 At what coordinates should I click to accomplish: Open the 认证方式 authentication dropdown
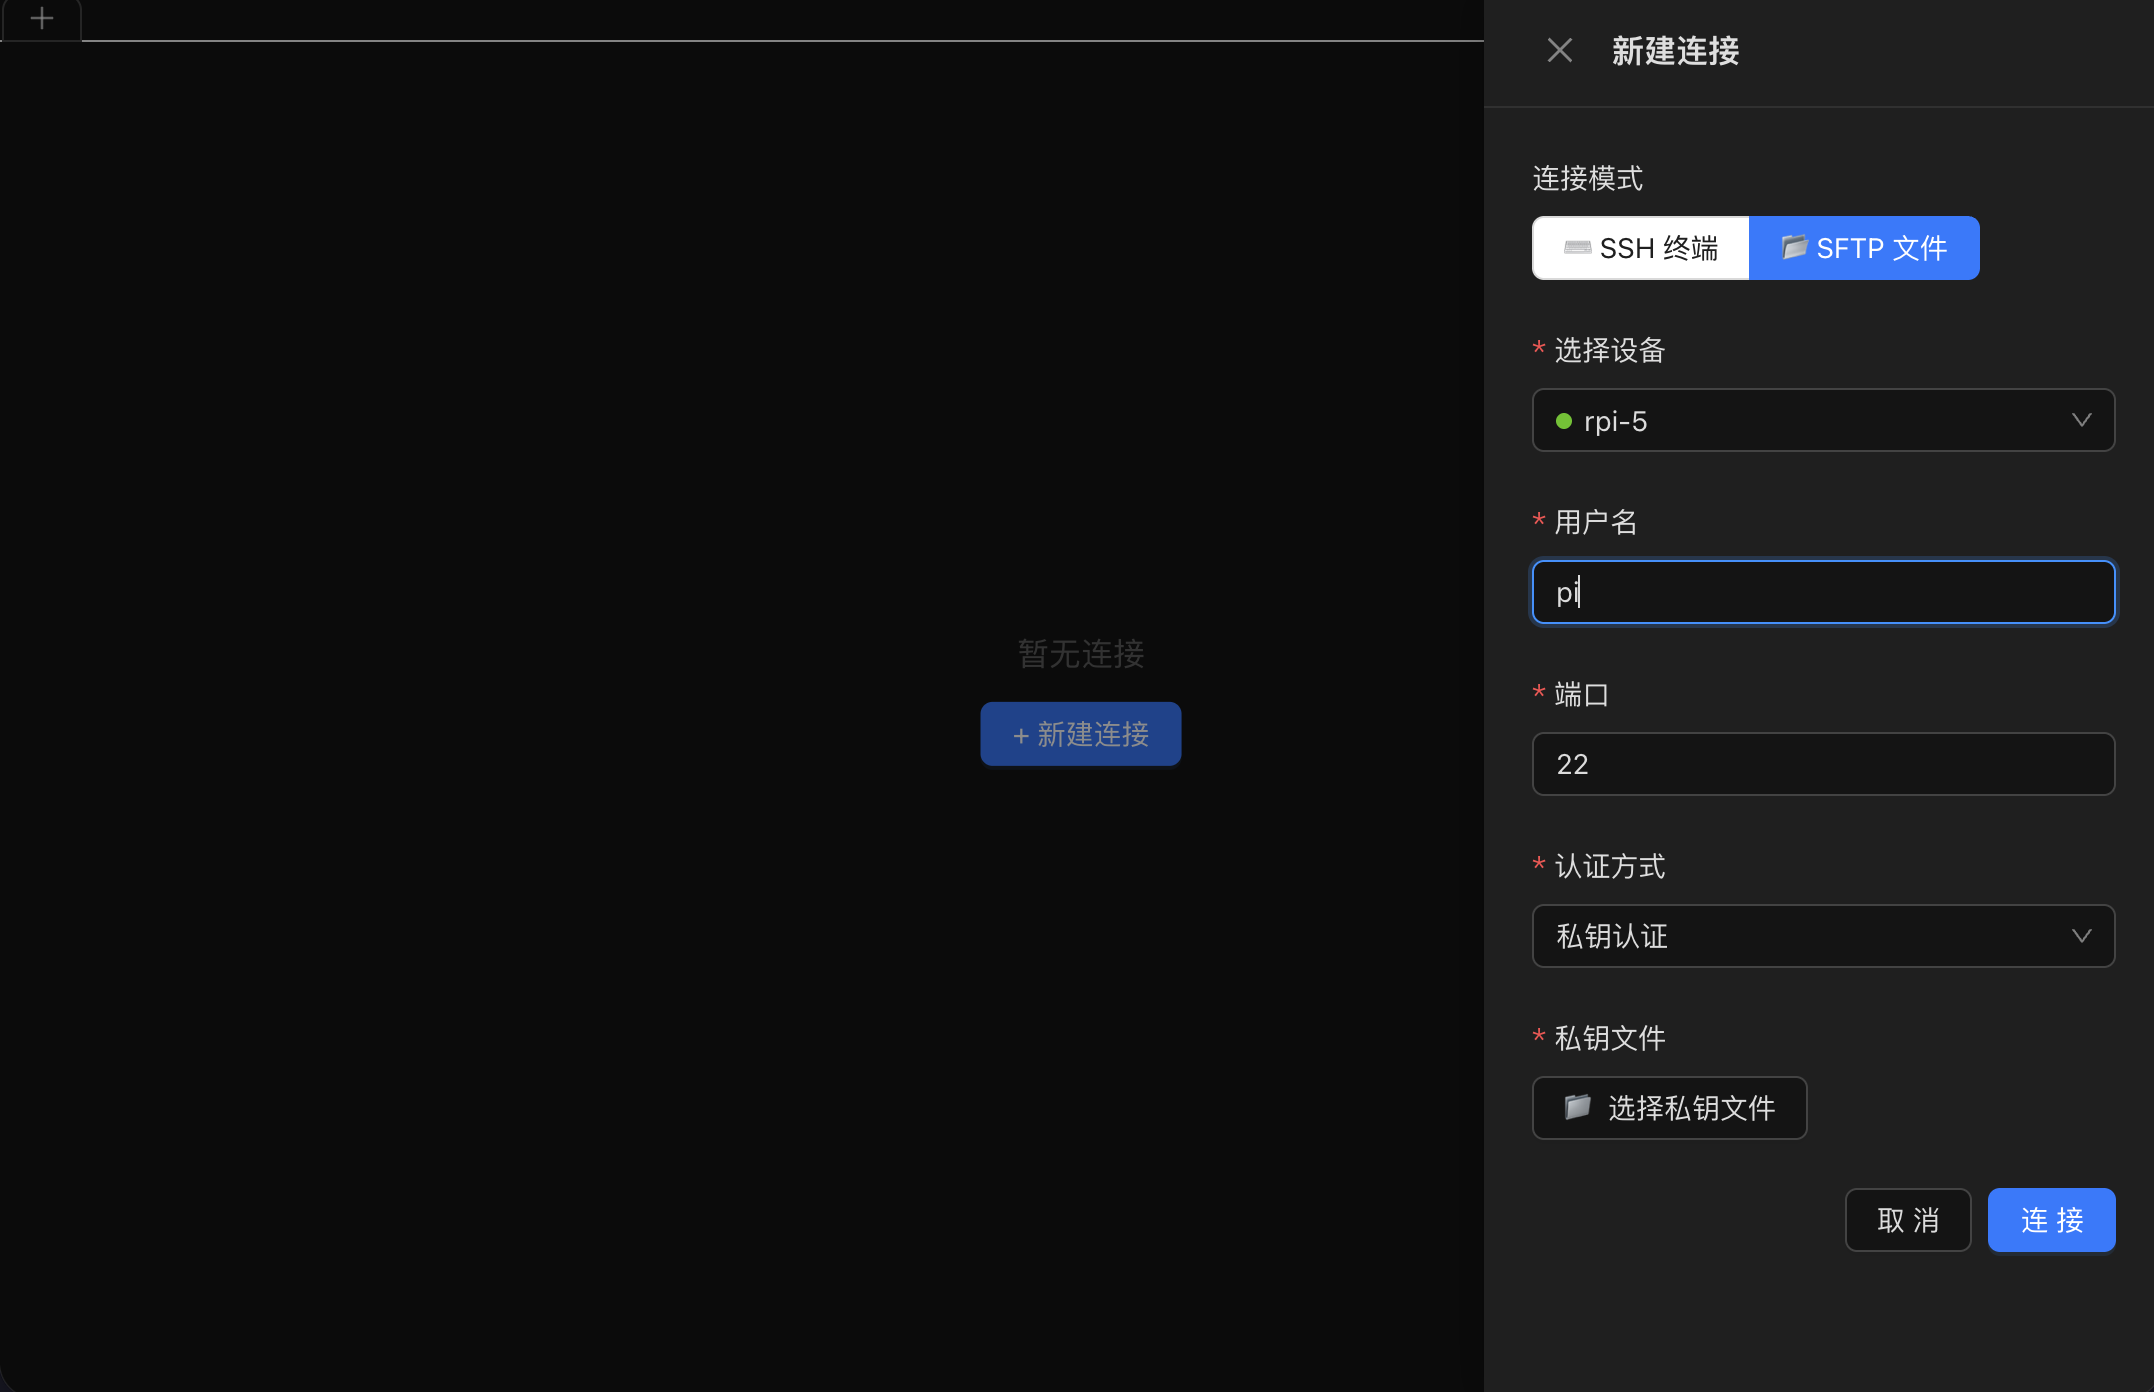coord(1823,936)
